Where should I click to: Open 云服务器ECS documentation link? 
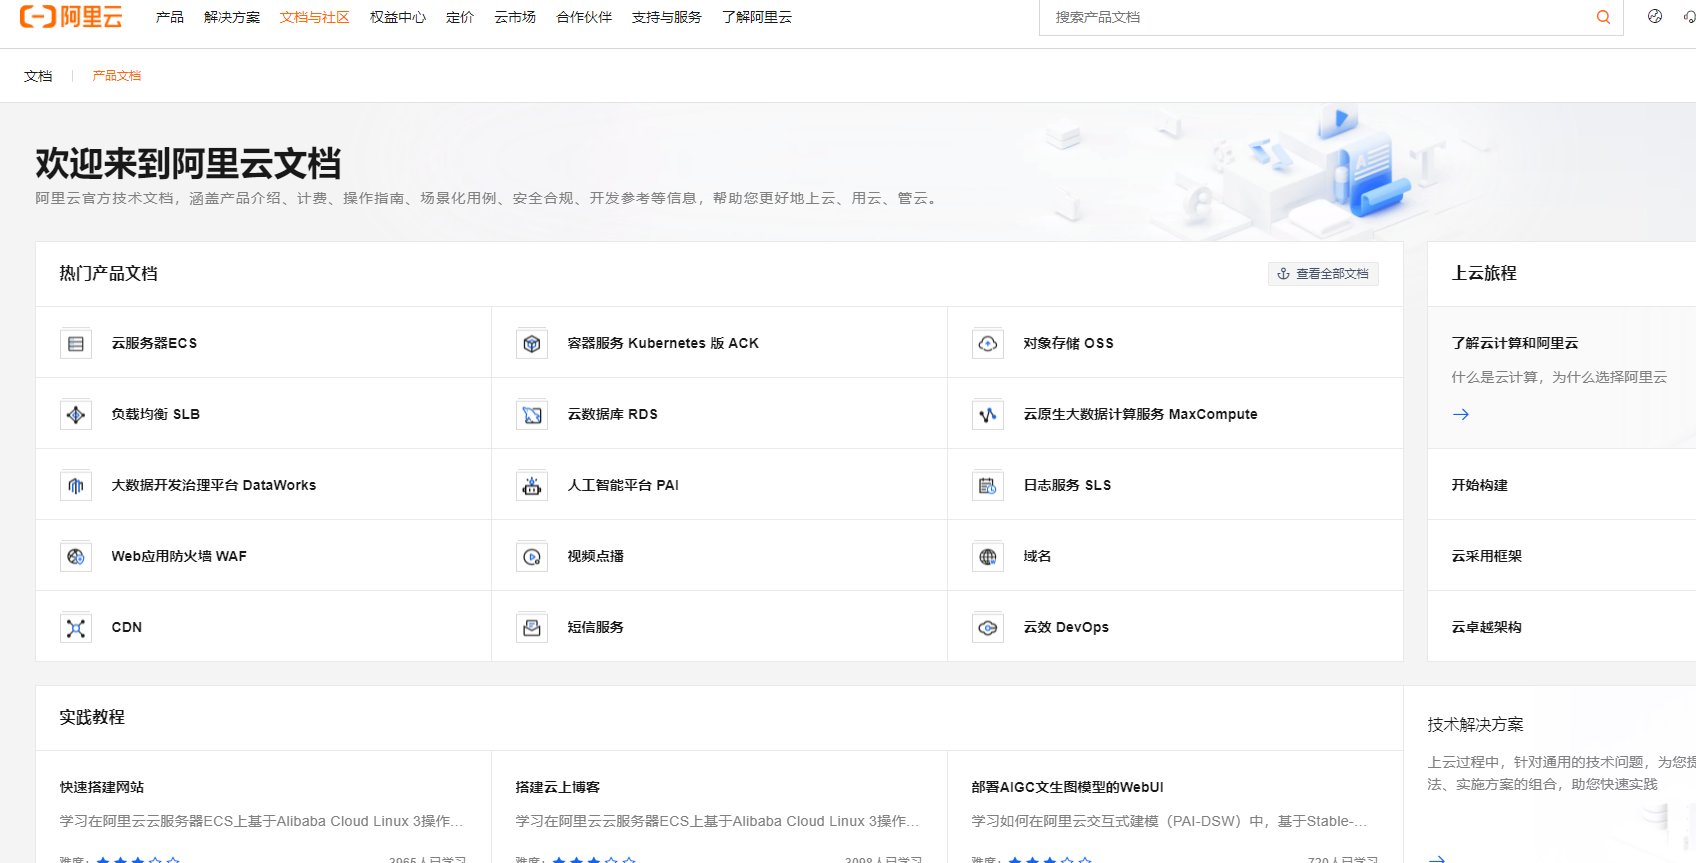[x=154, y=343]
